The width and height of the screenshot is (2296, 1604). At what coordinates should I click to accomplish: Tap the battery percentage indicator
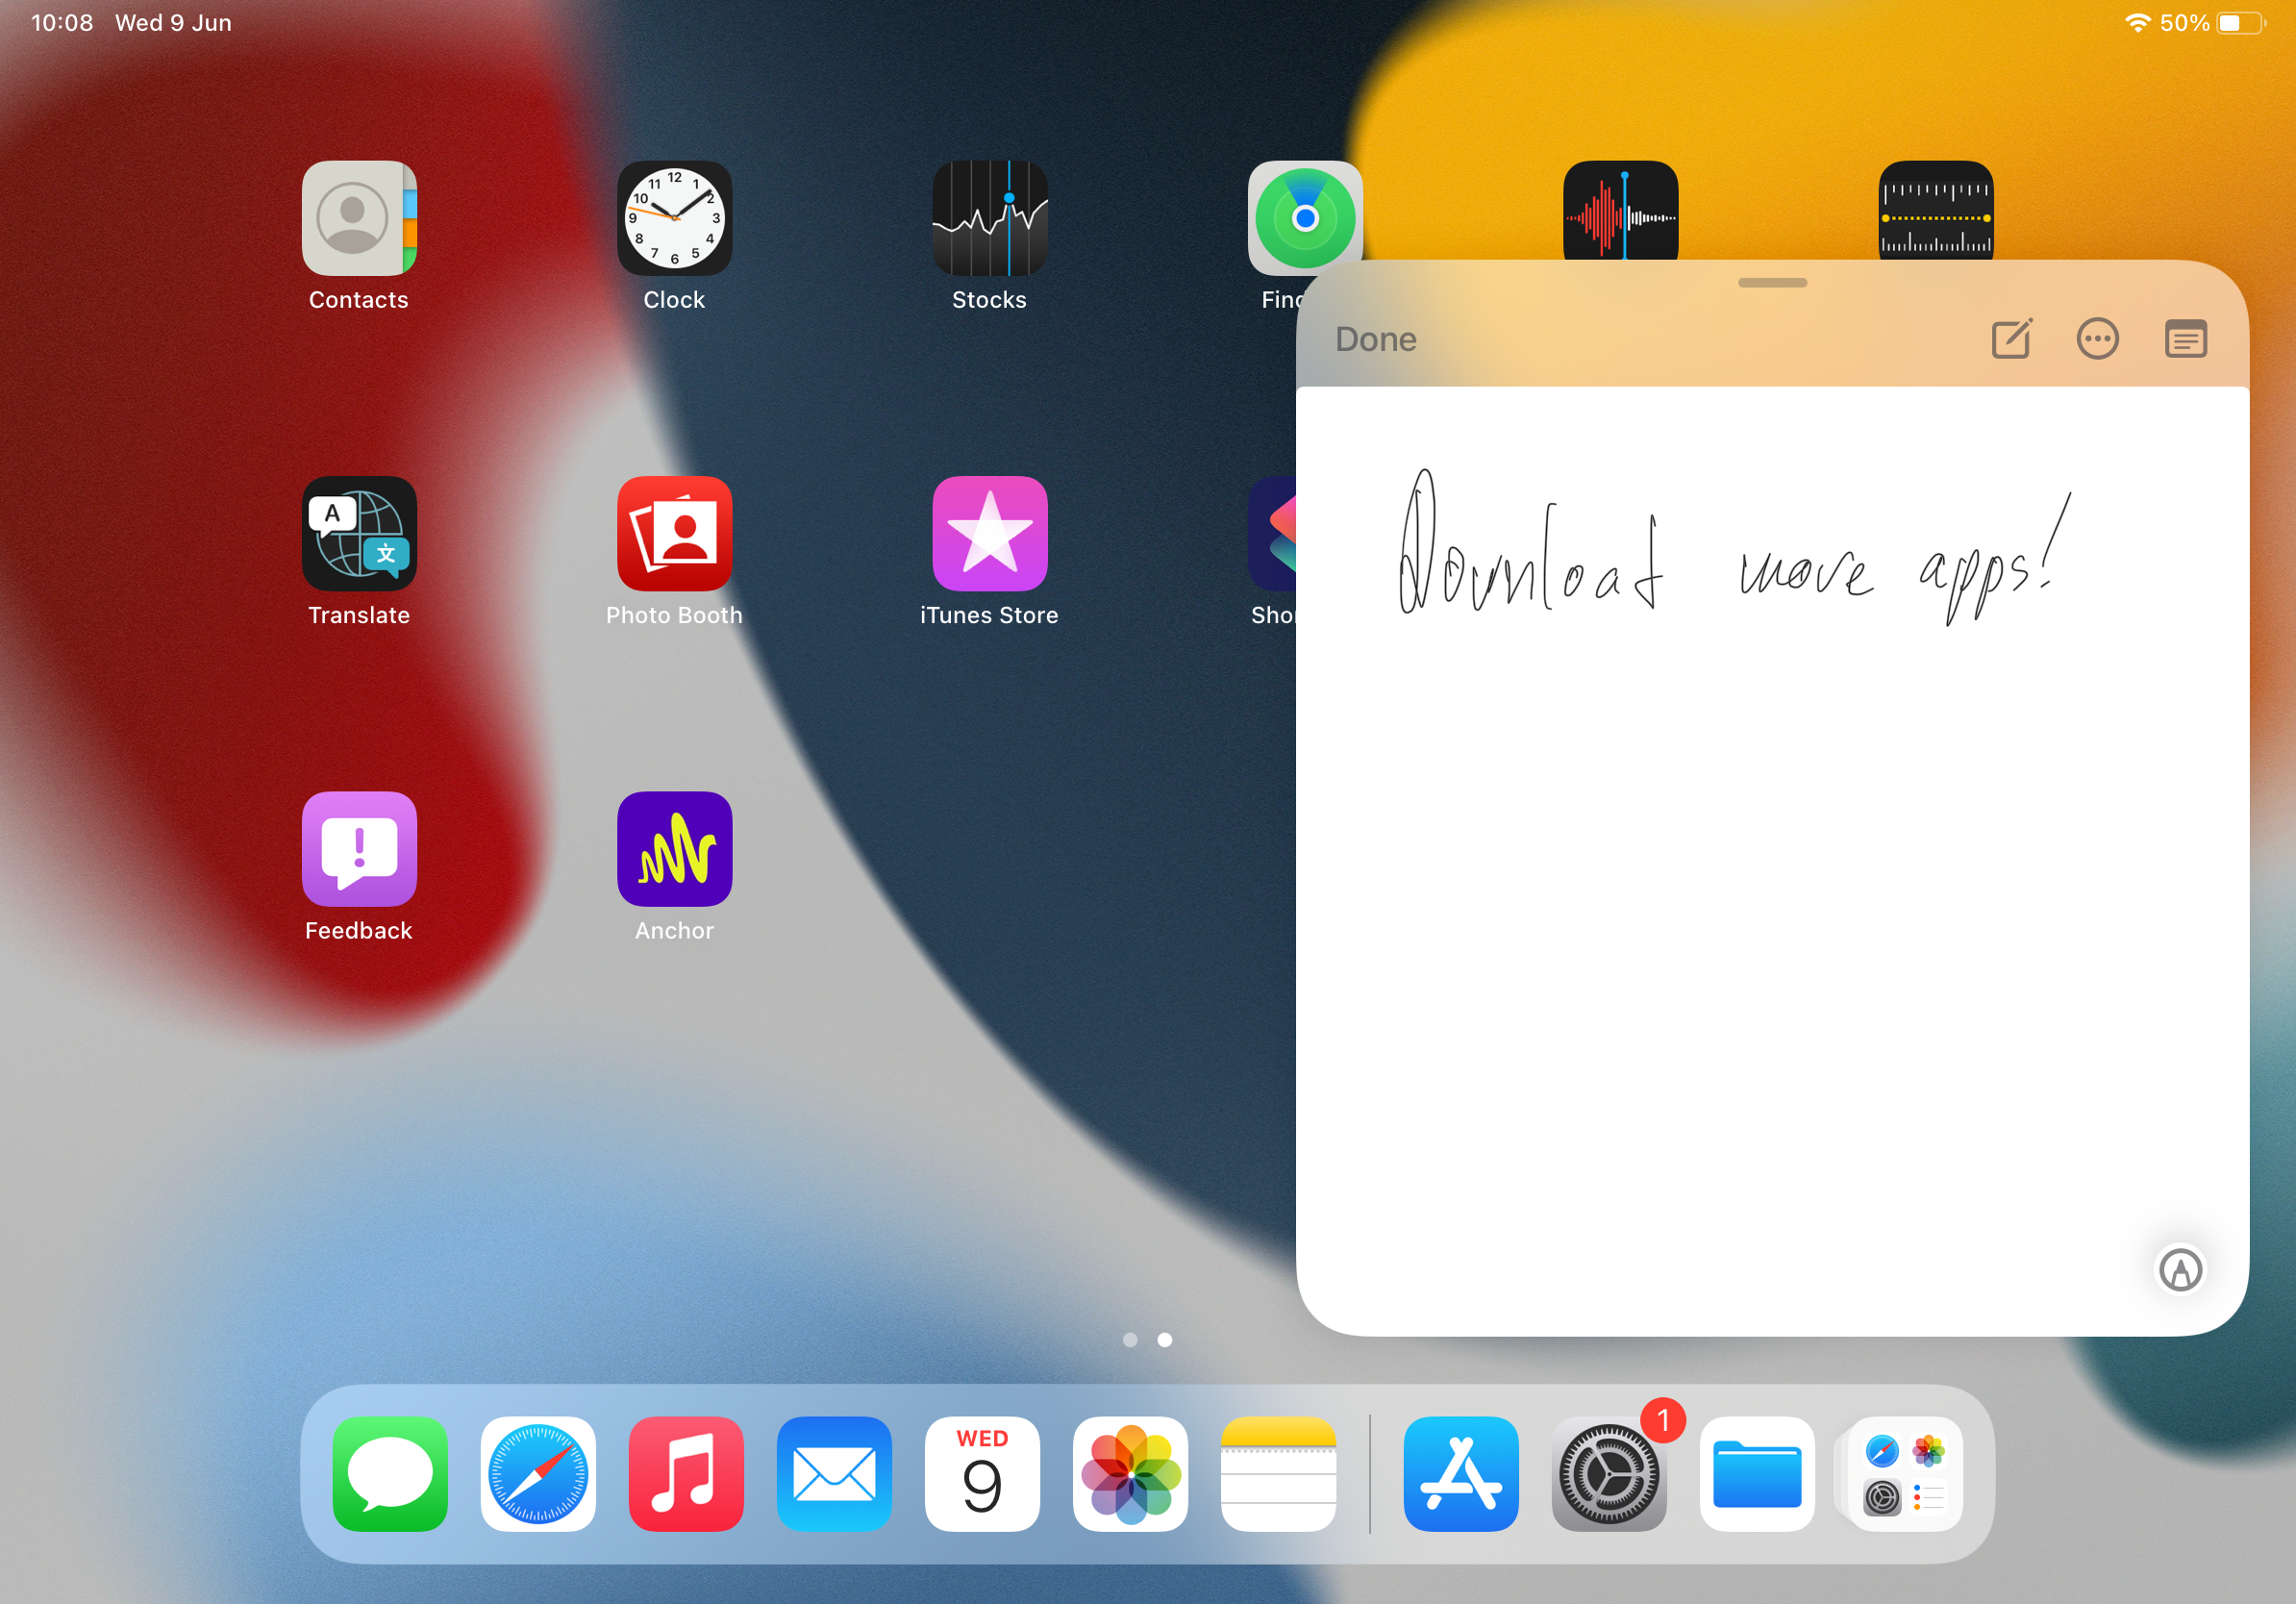click(x=2184, y=23)
